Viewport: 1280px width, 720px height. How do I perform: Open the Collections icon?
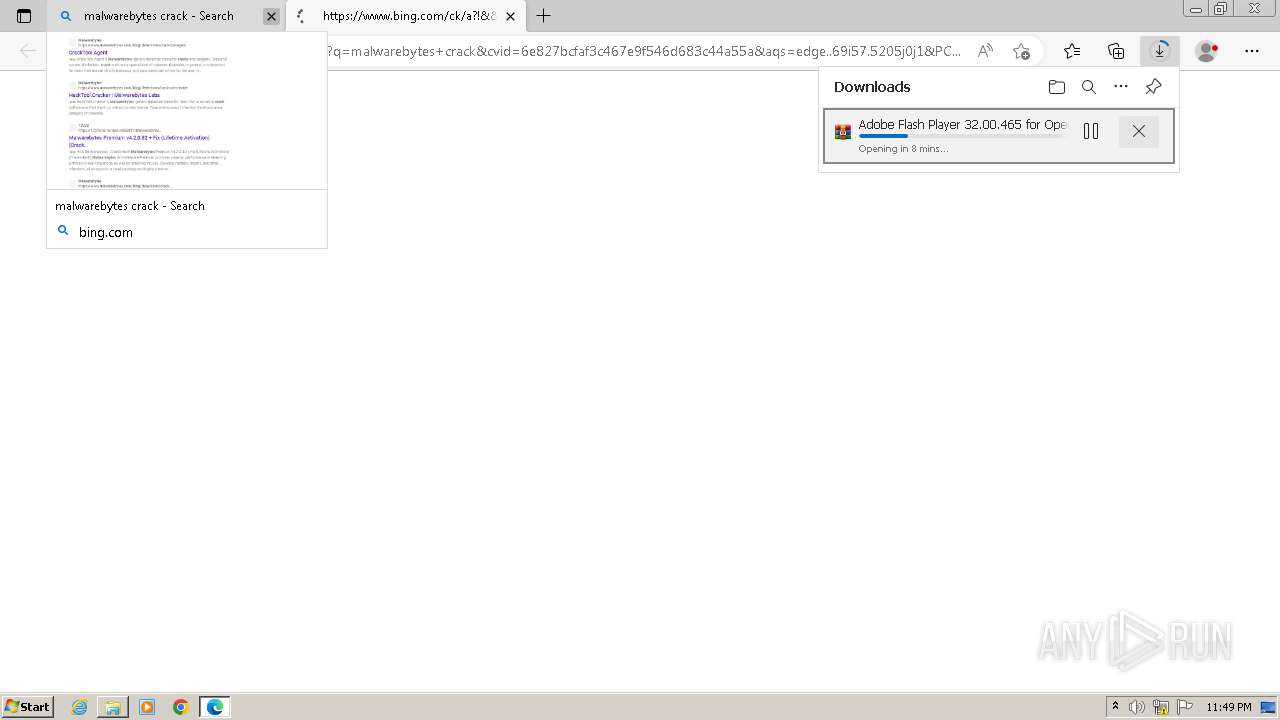coord(1116,51)
